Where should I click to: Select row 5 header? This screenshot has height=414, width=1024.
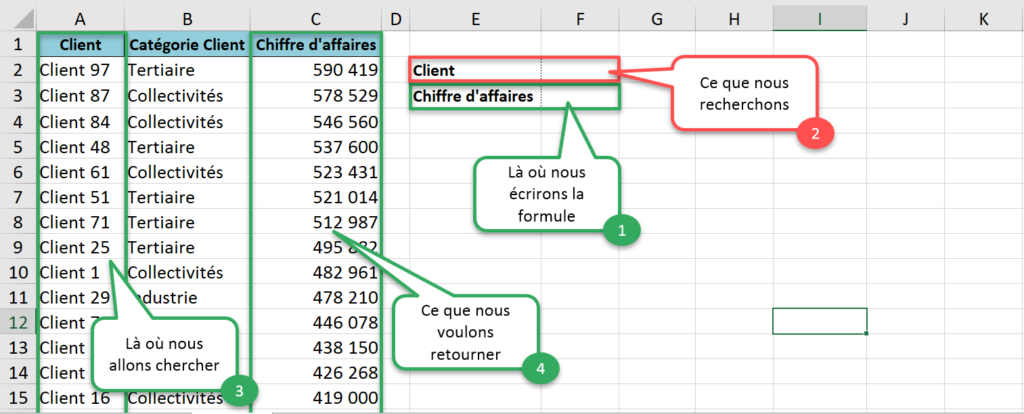point(18,146)
